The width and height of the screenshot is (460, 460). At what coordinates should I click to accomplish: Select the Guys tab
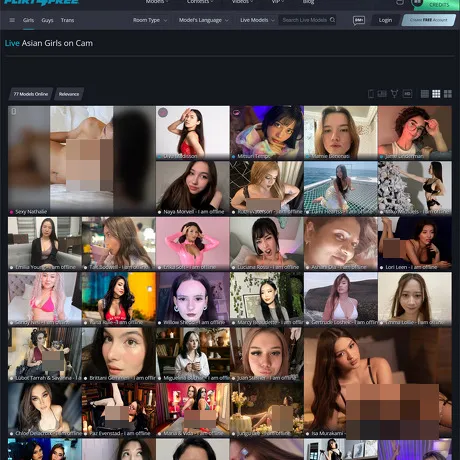click(x=47, y=20)
